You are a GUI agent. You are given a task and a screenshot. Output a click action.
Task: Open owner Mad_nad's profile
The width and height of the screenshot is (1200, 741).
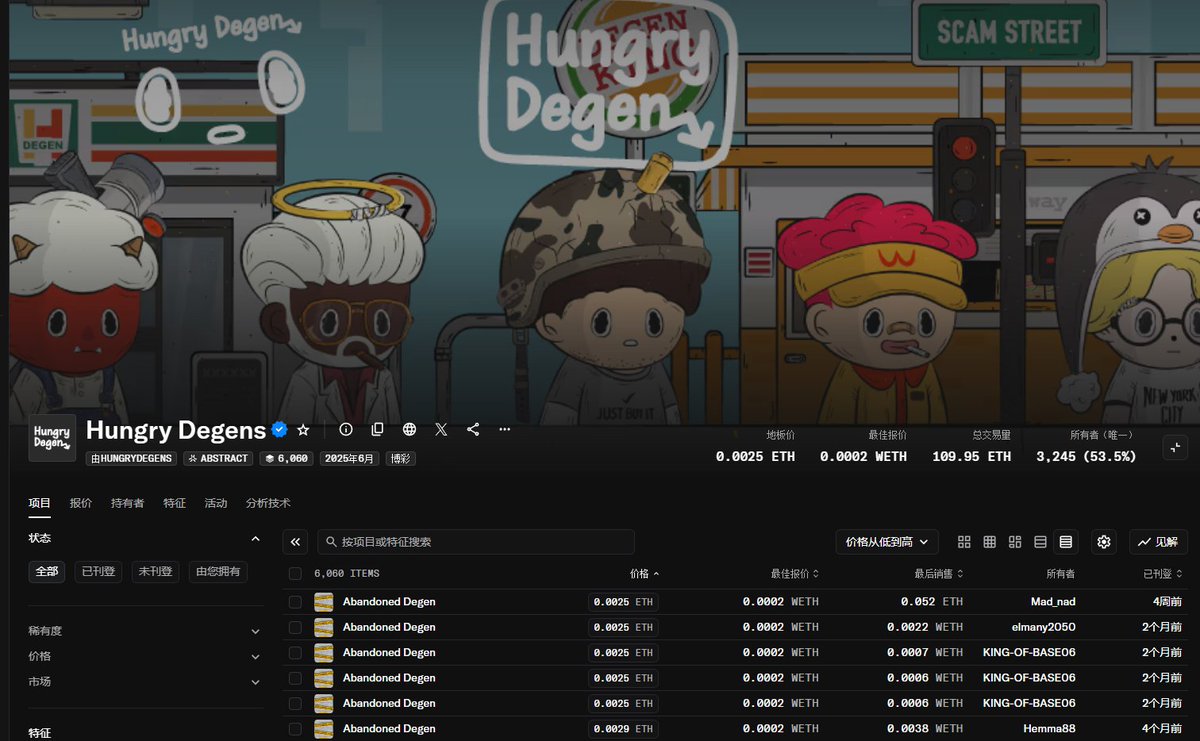(1053, 602)
